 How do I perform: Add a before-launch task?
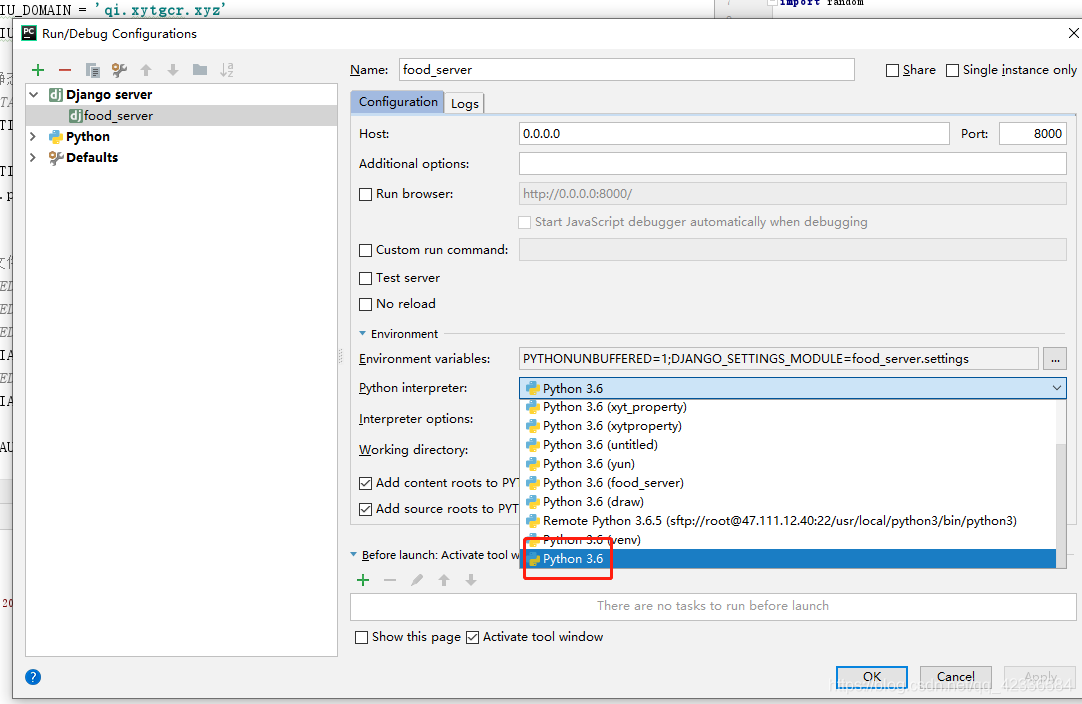[x=363, y=580]
